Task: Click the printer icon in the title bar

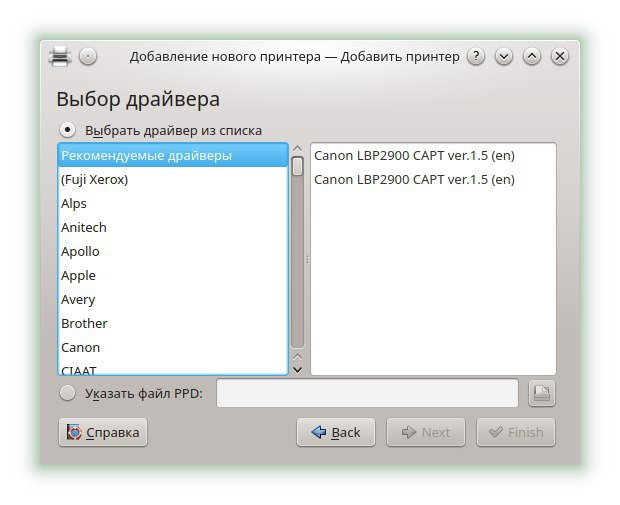Action: tap(60, 56)
